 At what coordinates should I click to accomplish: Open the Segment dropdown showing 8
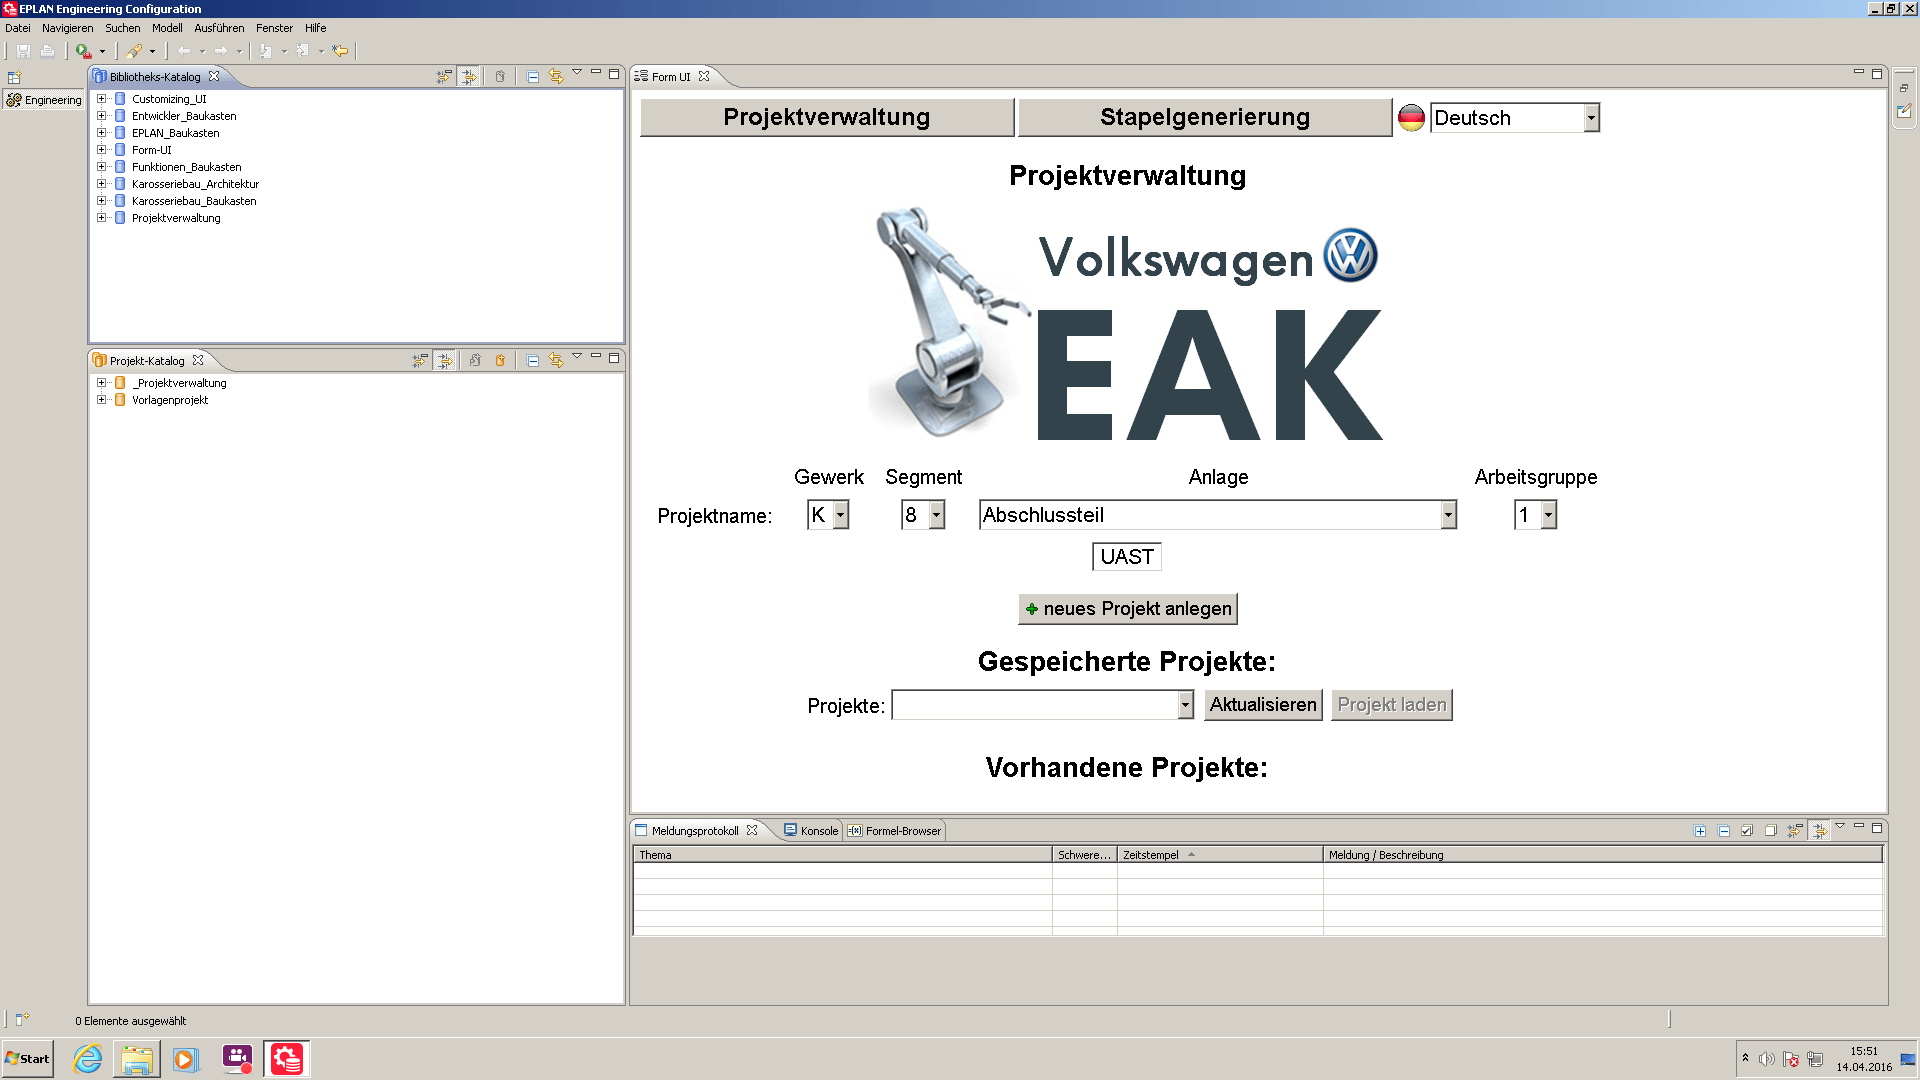coord(935,514)
